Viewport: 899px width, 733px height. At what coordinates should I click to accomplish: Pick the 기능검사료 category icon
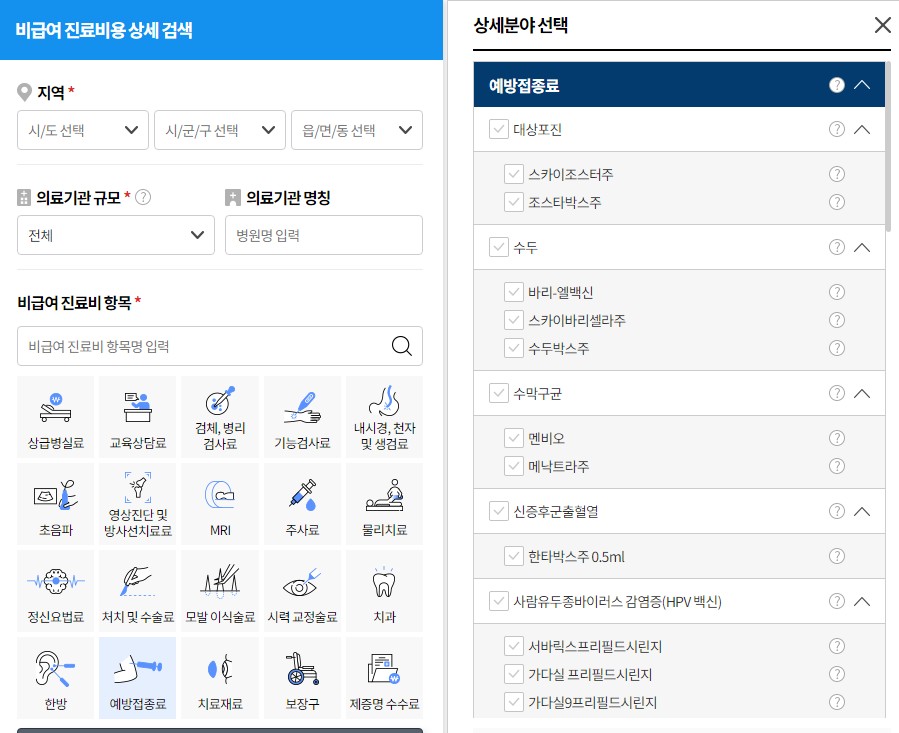[302, 417]
